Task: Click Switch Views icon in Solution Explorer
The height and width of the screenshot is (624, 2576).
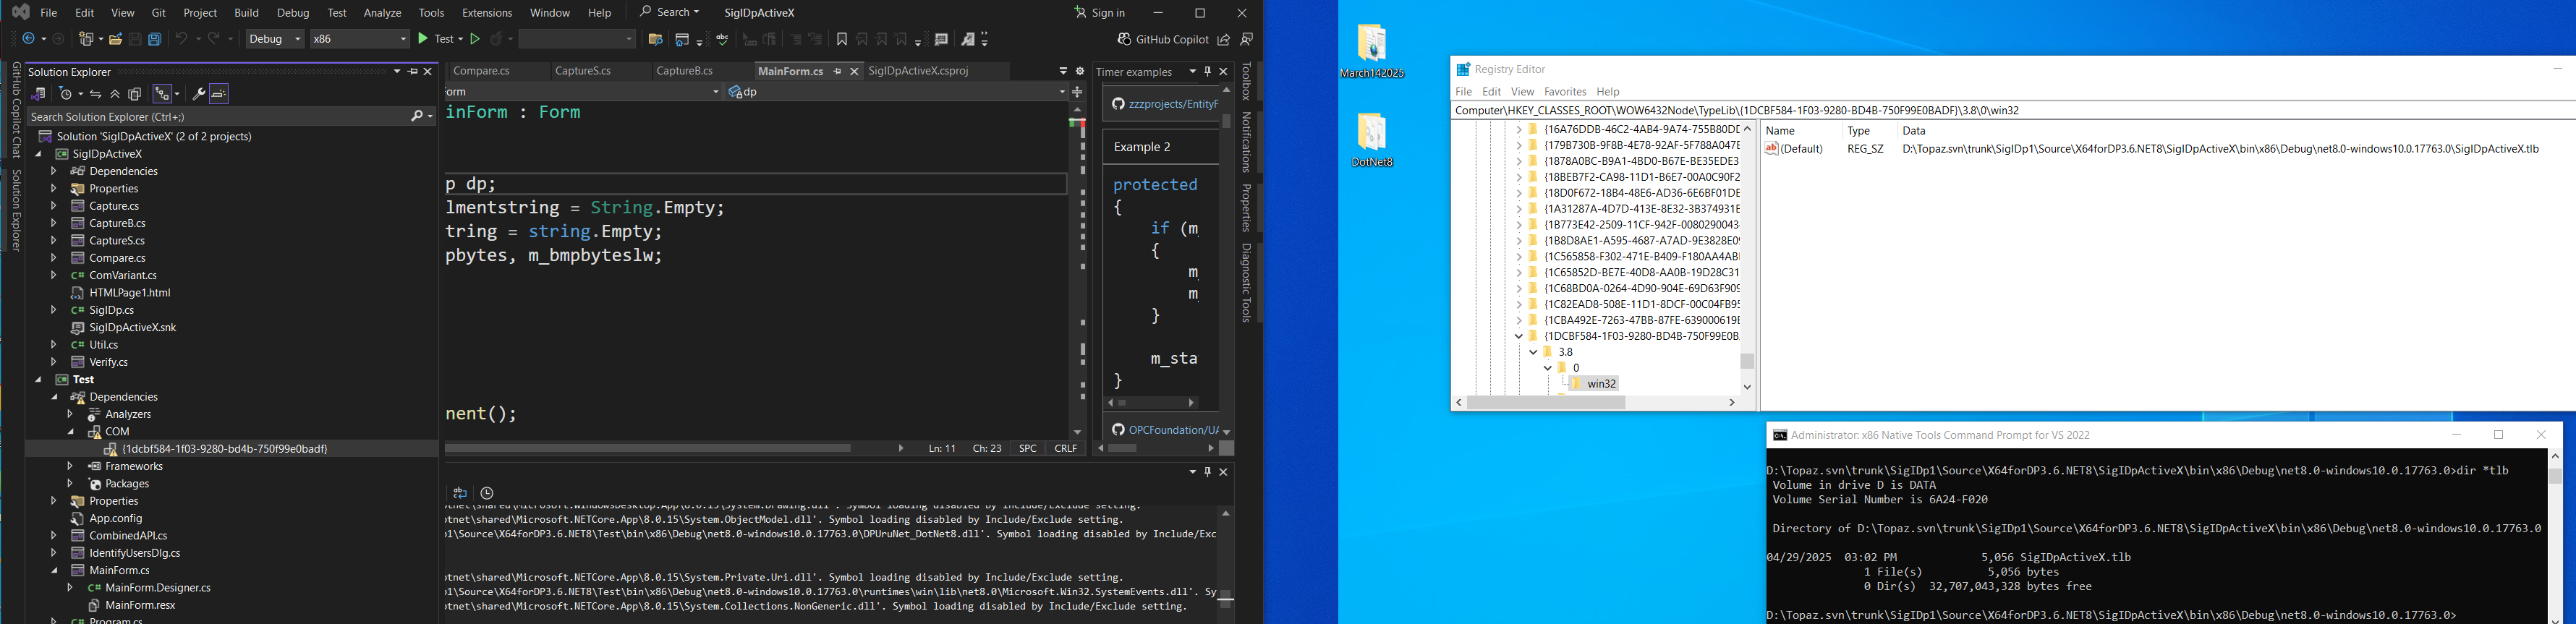Action: (x=39, y=94)
